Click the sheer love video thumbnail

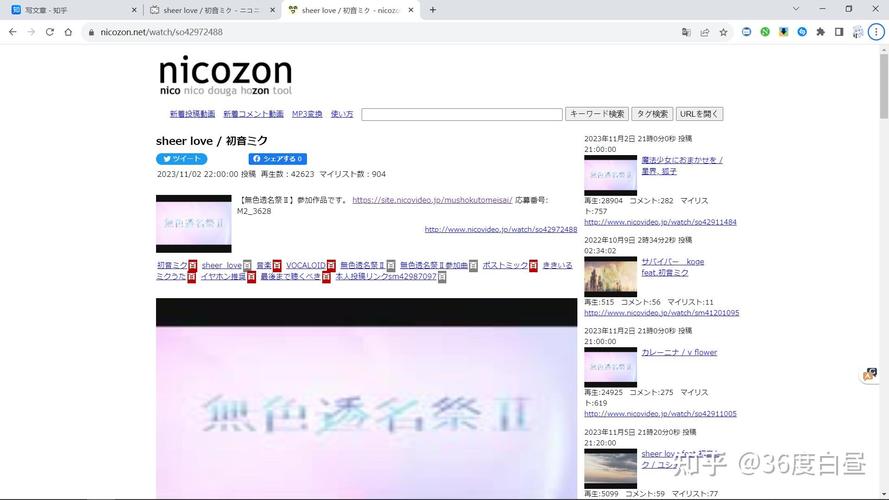point(194,224)
